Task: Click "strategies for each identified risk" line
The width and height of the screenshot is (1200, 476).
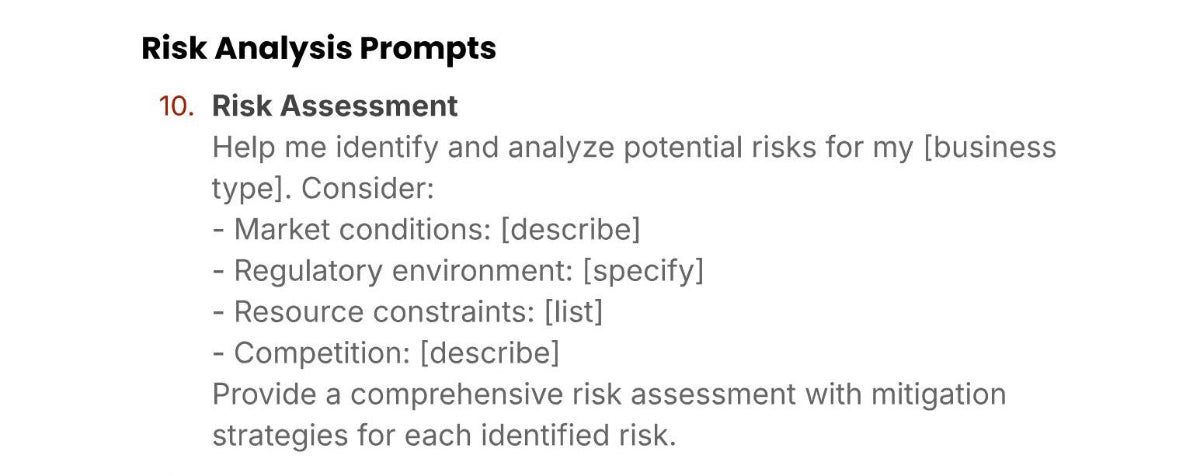Action: tap(444, 435)
